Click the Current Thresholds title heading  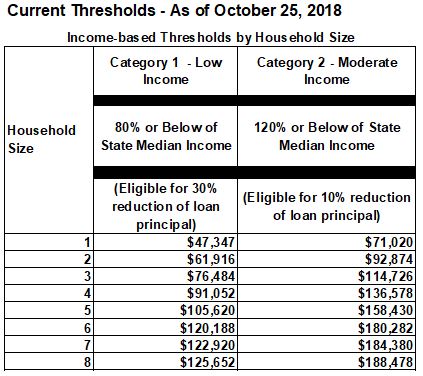pos(174,11)
